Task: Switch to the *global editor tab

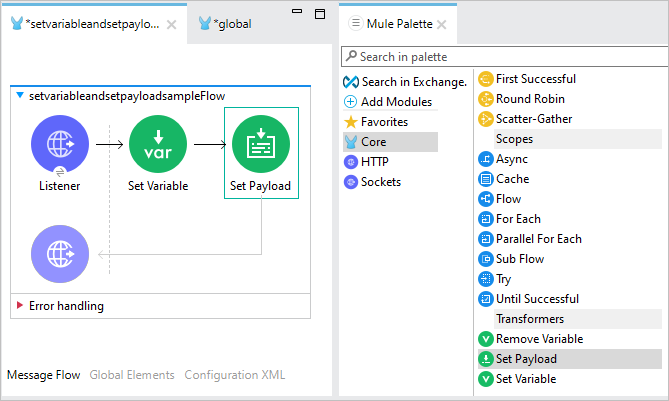Action: pyautogui.click(x=225, y=24)
